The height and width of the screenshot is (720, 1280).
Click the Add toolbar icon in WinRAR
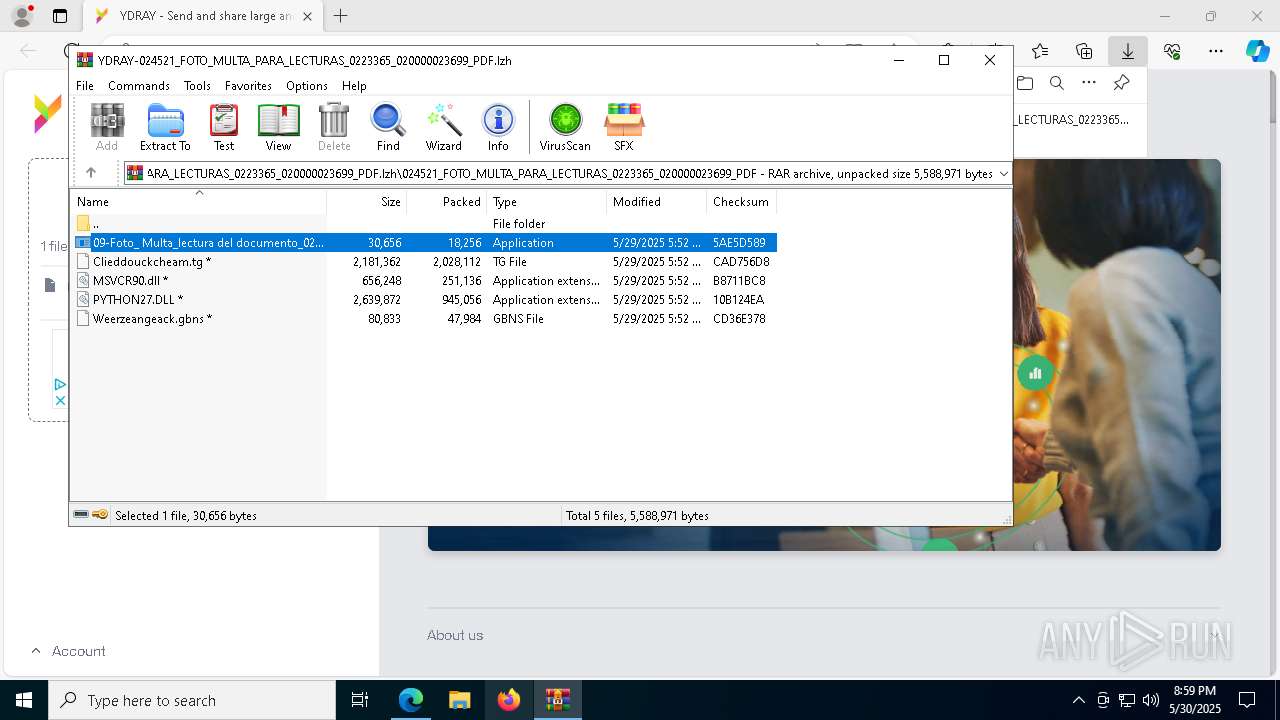click(x=107, y=127)
